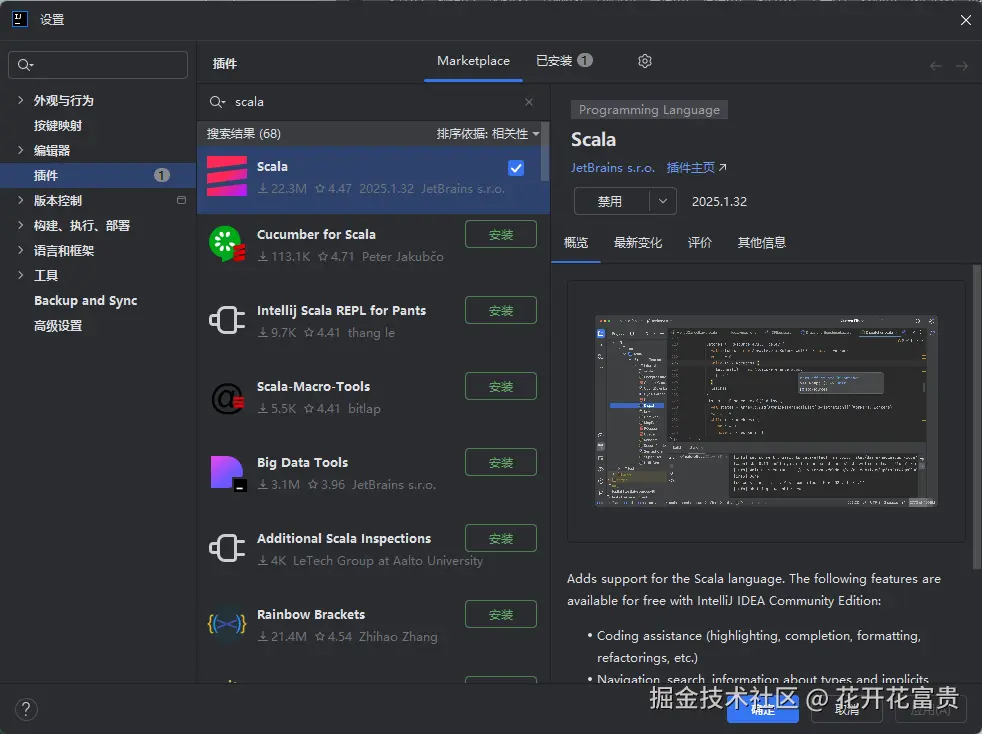Screen dimensions: 982x734
Task: Click the Scala-Macro-Tools plugin icon
Action: (x=227, y=398)
